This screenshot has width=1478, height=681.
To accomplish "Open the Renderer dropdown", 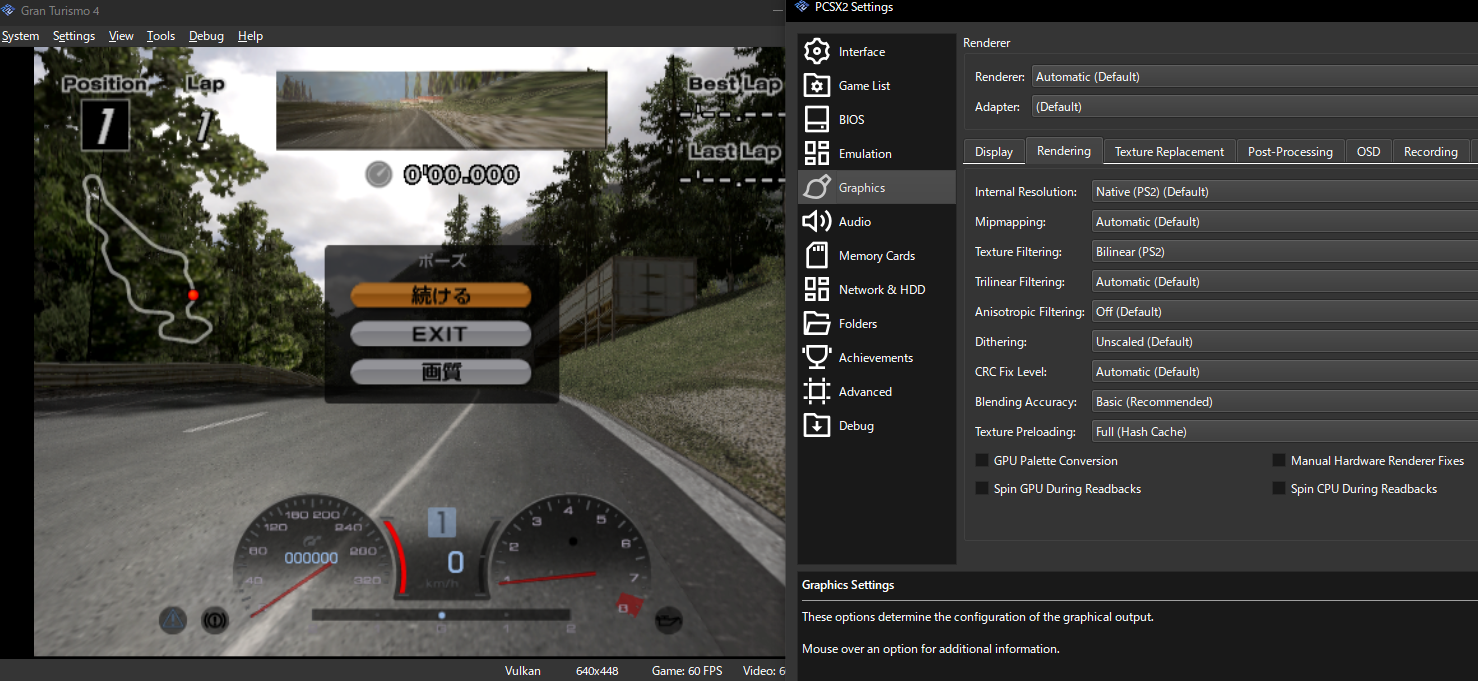I will [x=1254, y=77].
